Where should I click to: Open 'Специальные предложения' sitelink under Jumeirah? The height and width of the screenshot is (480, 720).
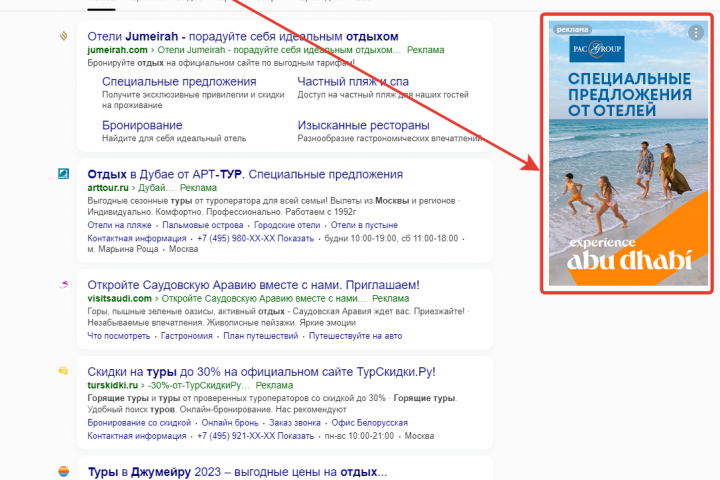pyautogui.click(x=179, y=81)
